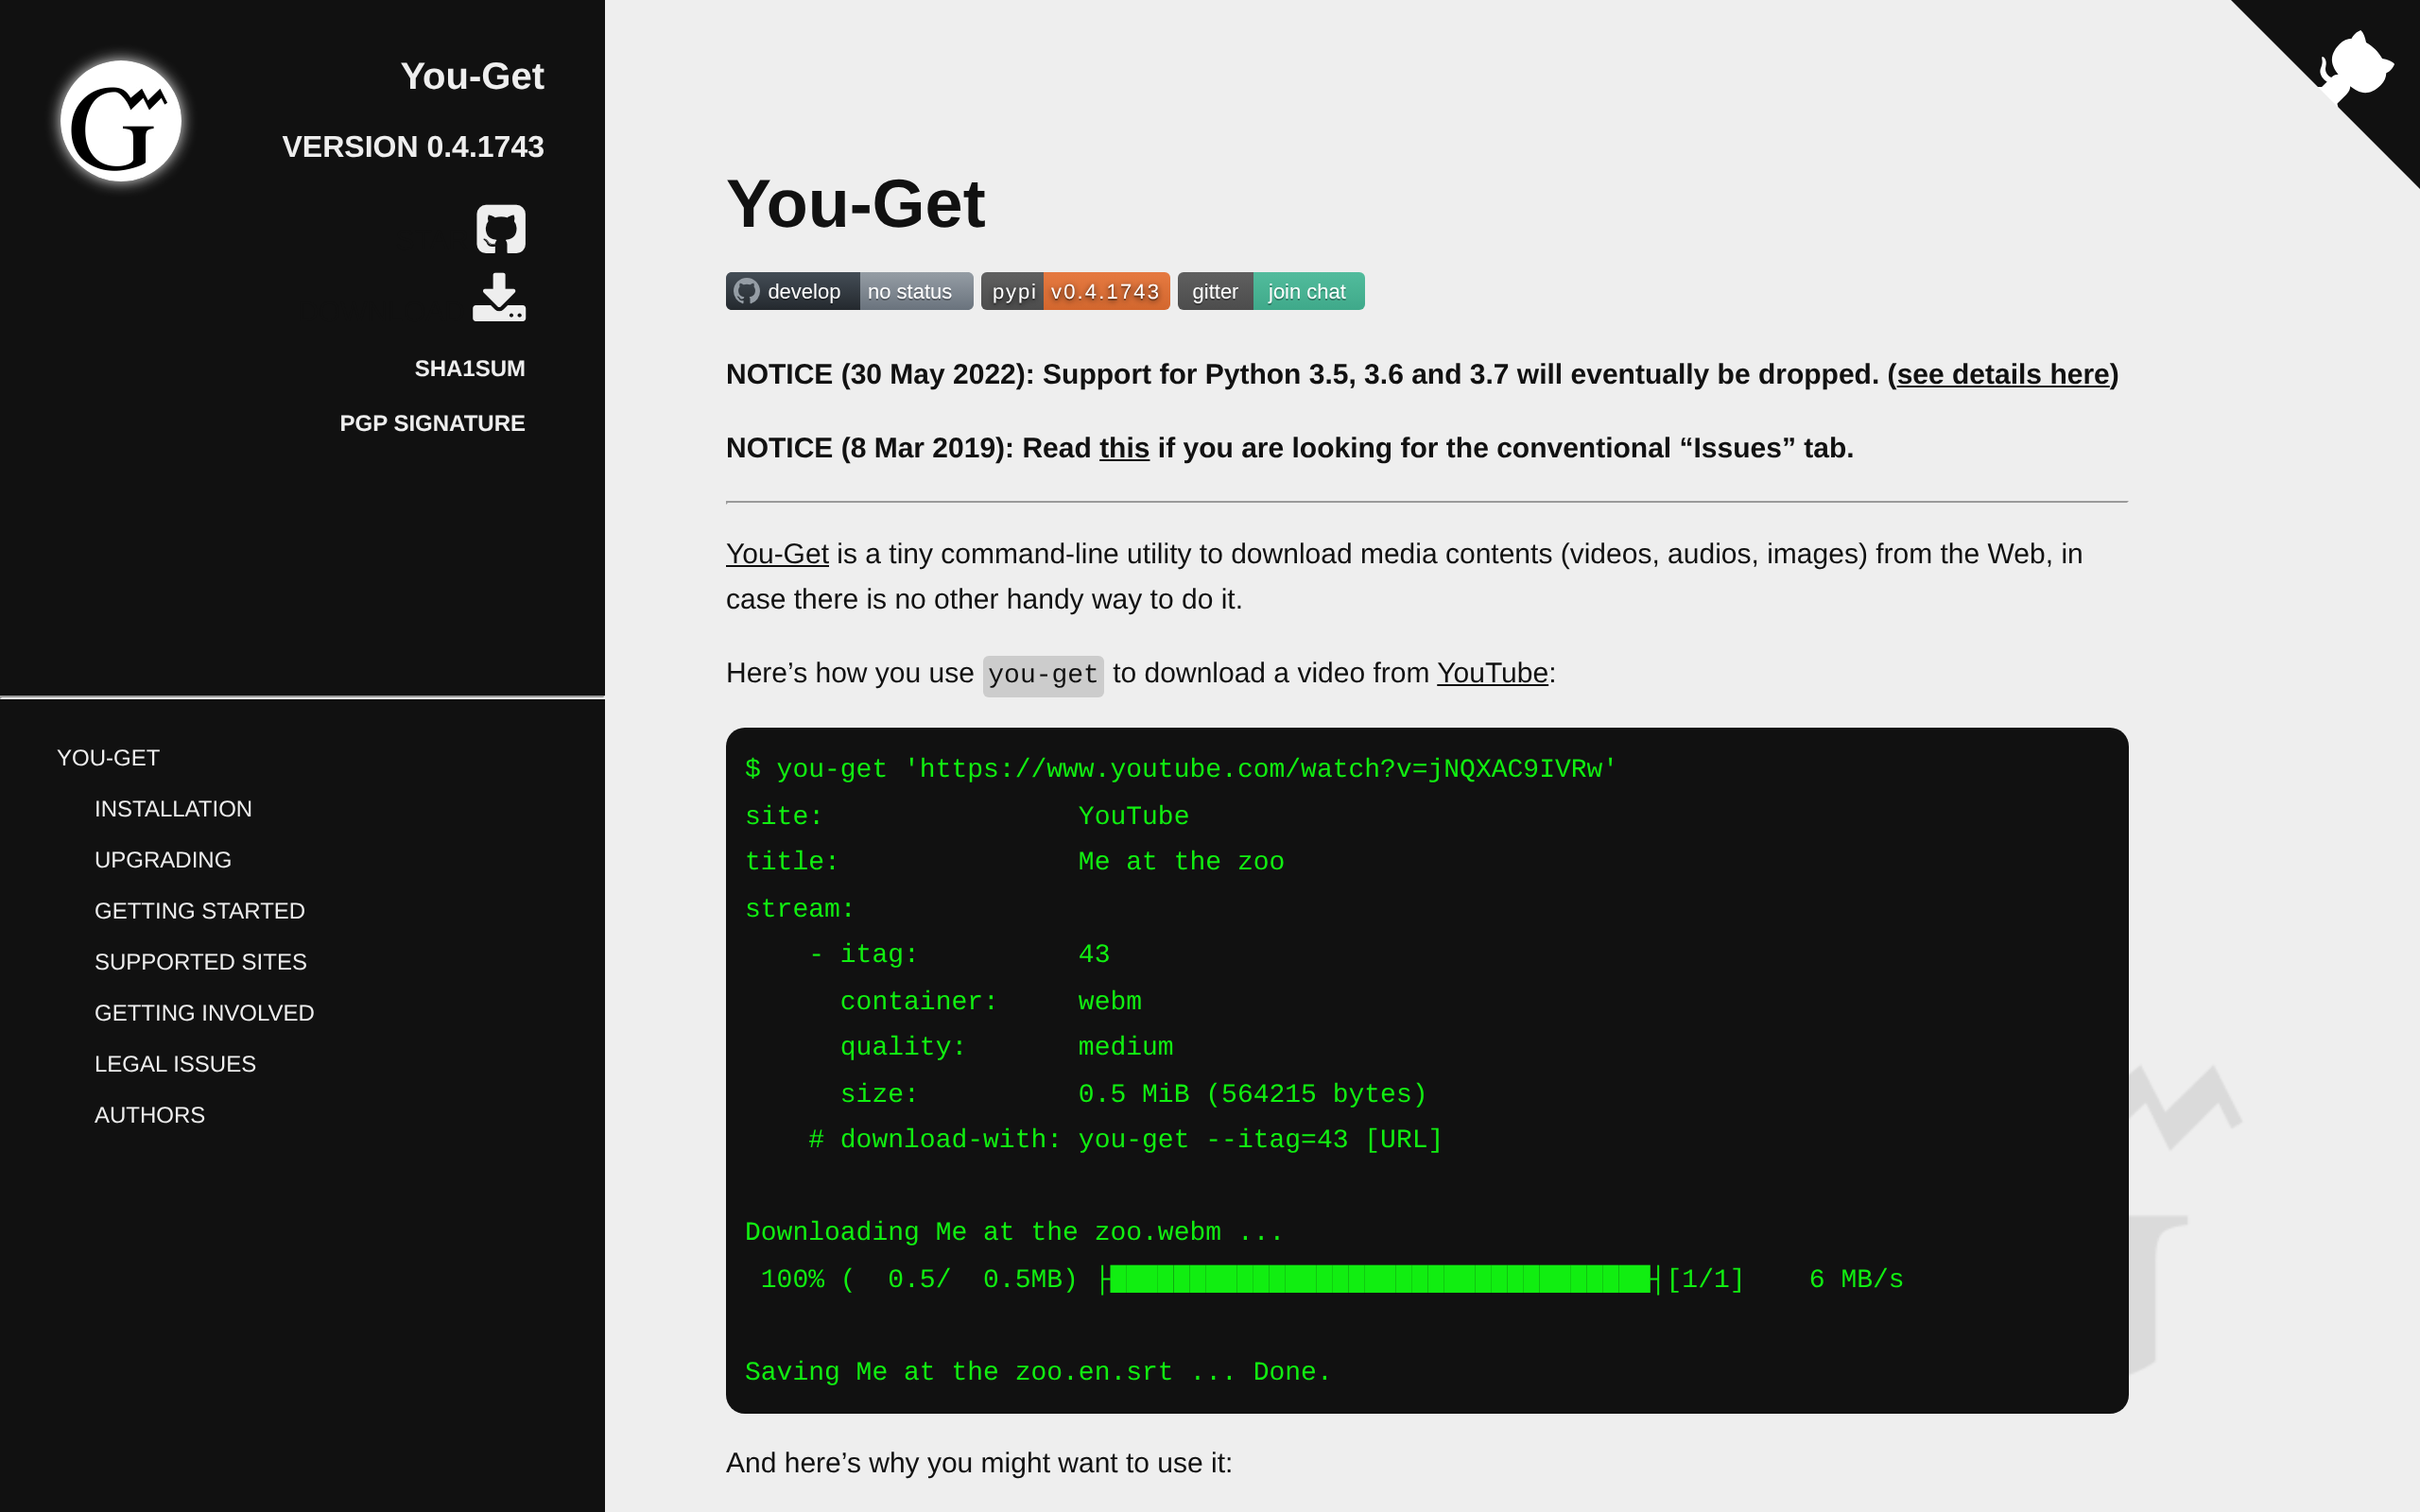Click the main You-Get page heading
The image size is (2420, 1512).
click(x=856, y=204)
